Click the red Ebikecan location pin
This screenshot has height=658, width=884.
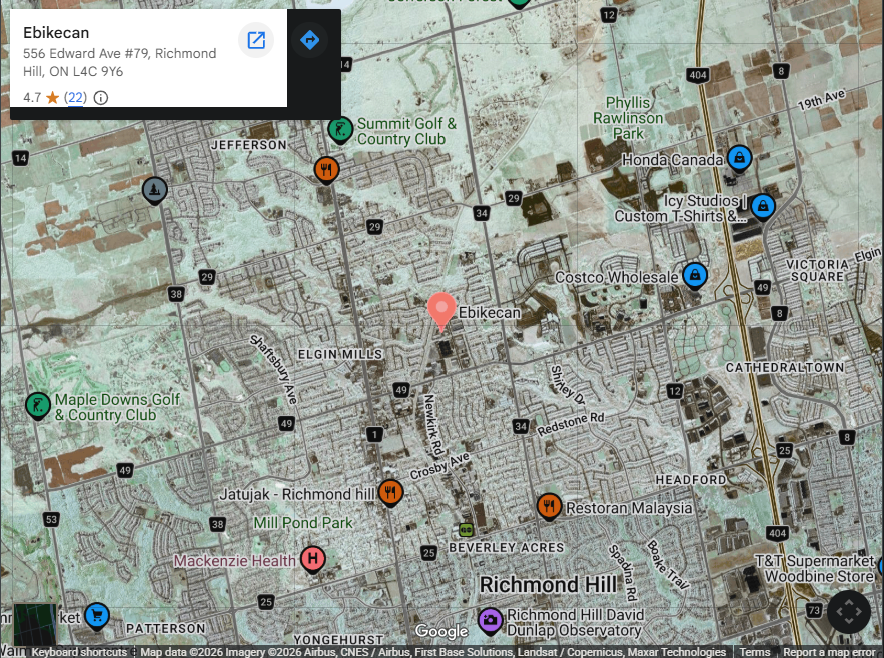point(441,310)
